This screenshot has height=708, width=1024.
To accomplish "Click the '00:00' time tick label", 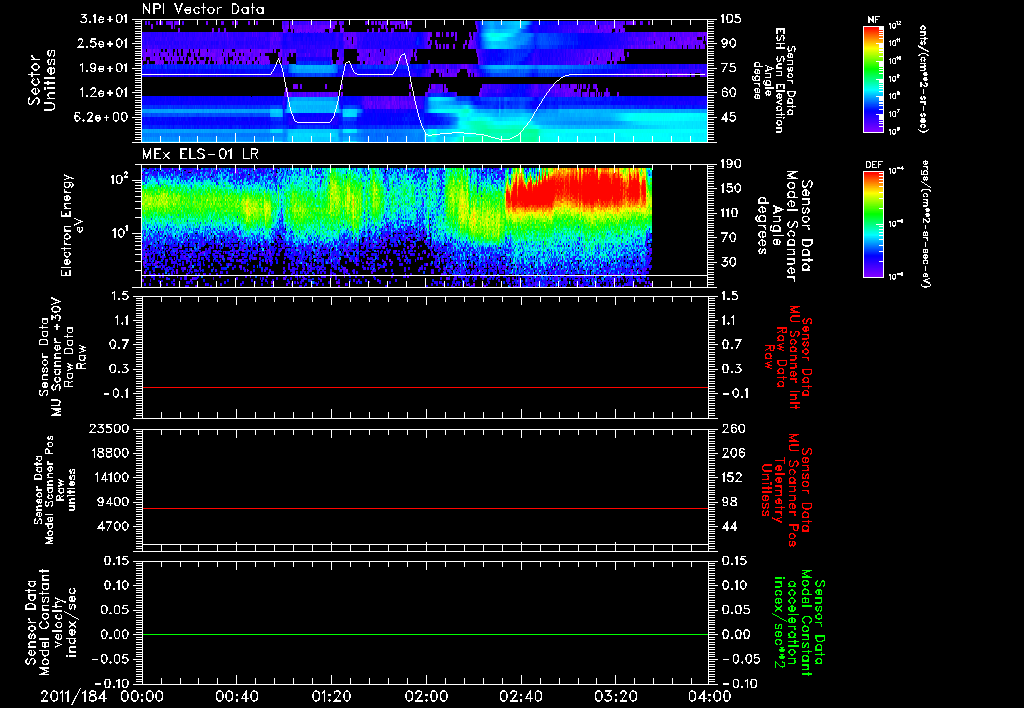I will 142,696.
